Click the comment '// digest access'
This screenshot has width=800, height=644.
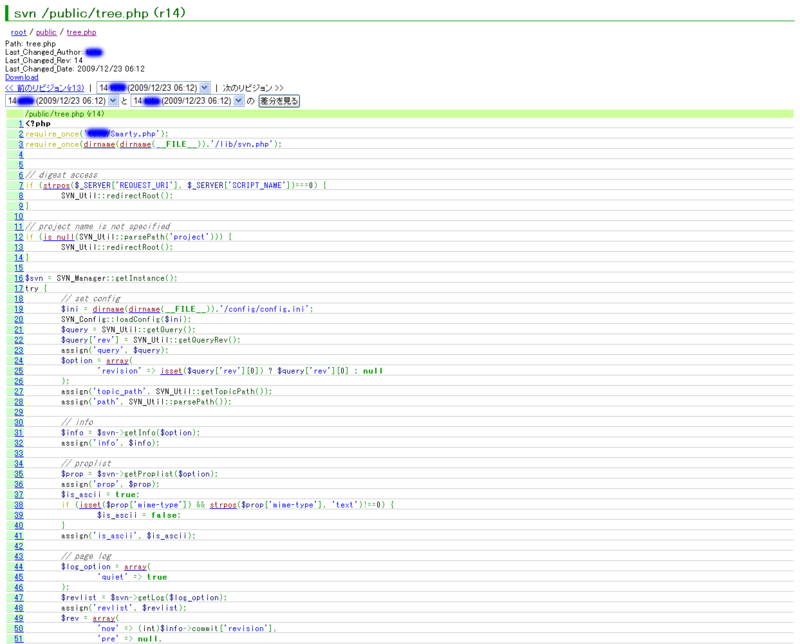[61, 175]
